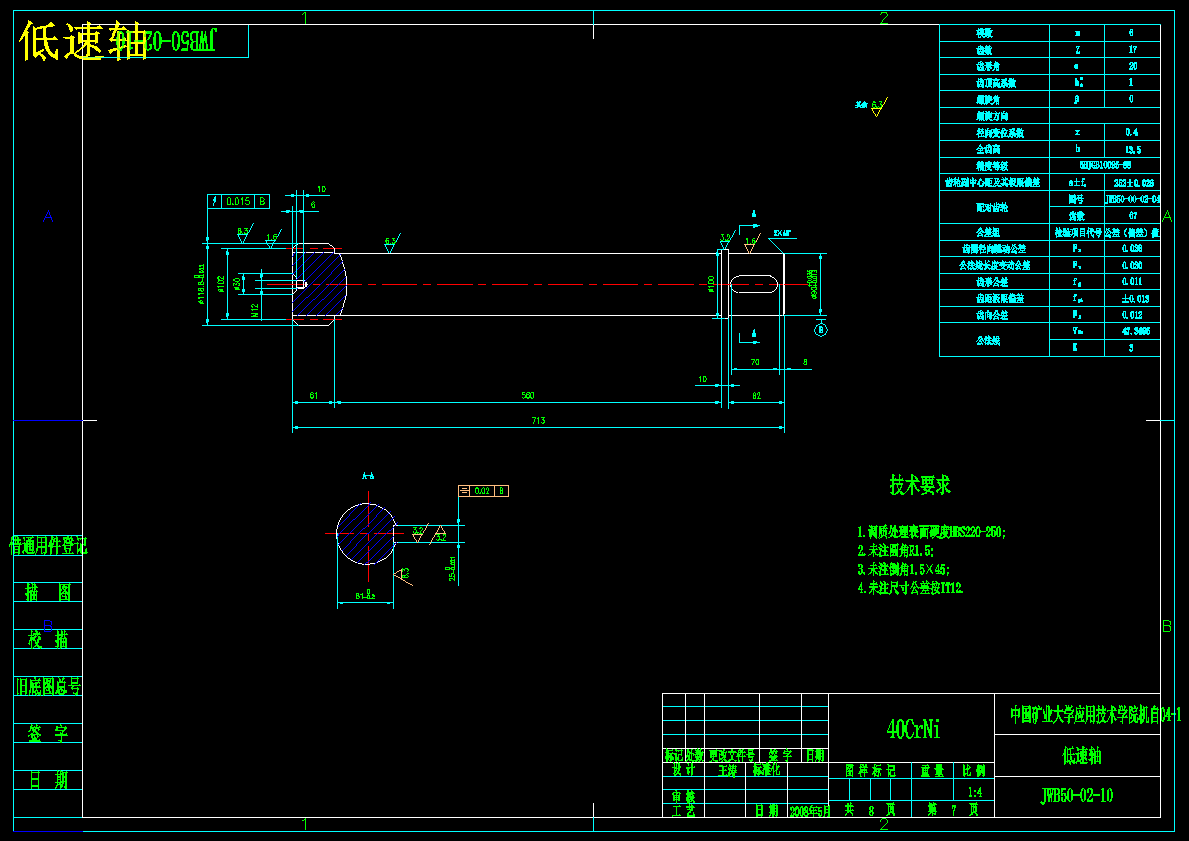Click the 更改文件号 label
The width and height of the screenshot is (1189, 841).
(x=732, y=755)
